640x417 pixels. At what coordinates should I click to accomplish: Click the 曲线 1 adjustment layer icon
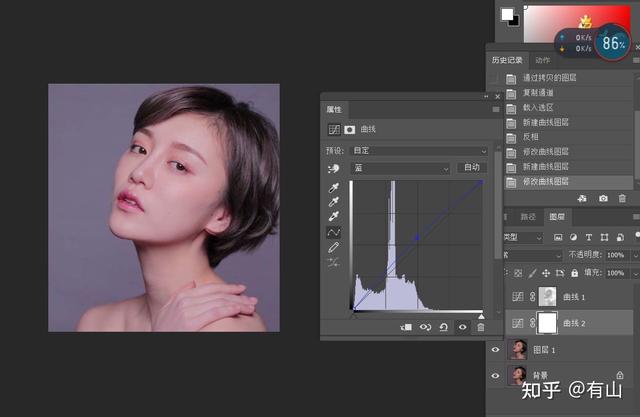point(518,297)
